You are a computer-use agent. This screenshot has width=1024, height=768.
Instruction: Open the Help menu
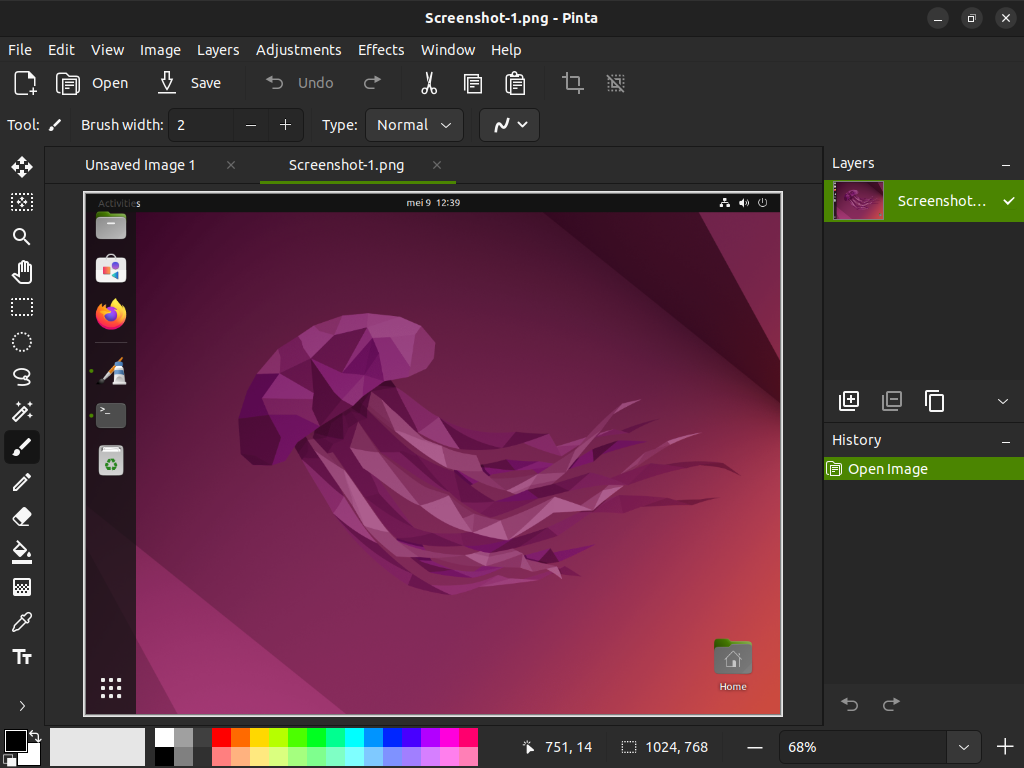pyautogui.click(x=506, y=50)
